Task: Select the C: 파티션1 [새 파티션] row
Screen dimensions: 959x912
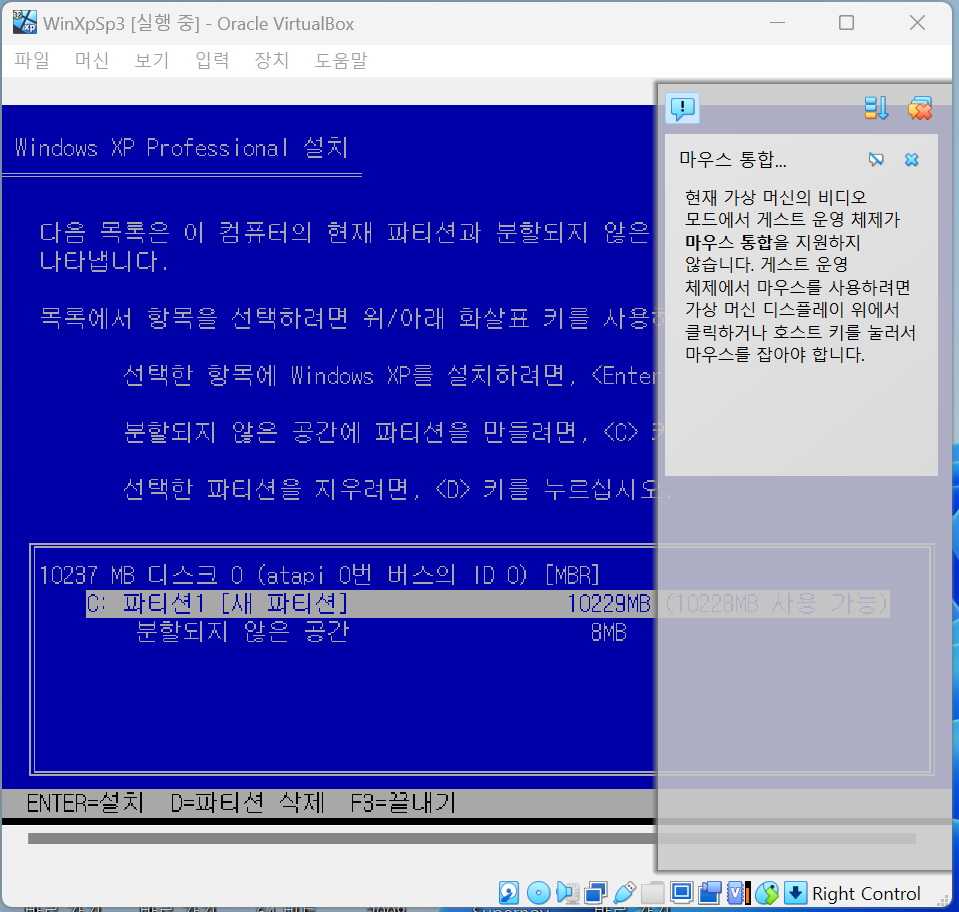Action: pos(487,604)
